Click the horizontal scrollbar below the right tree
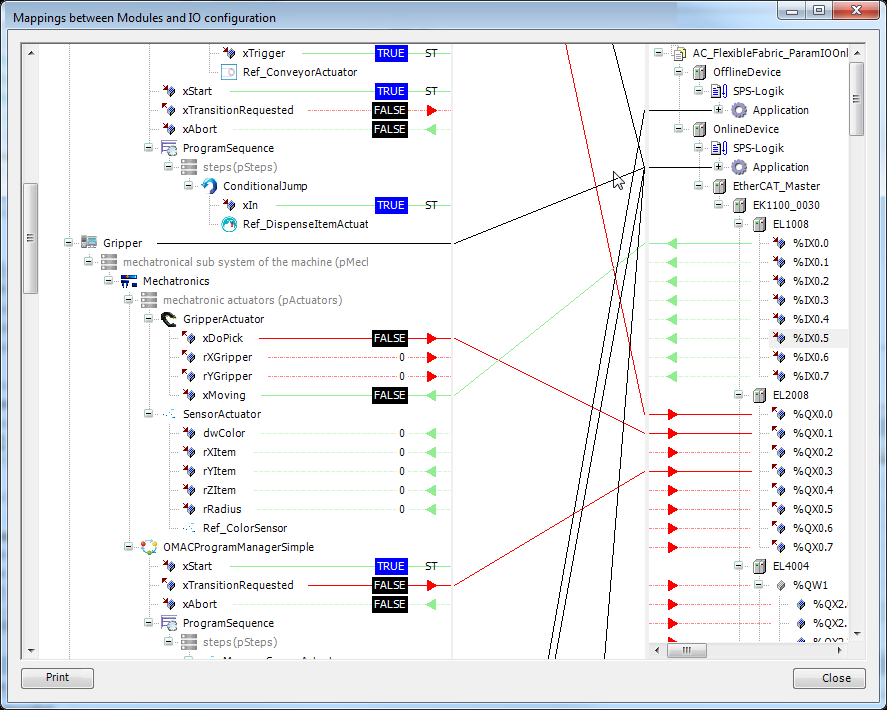Viewport: 887px width, 710px height. pyautogui.click(x=687, y=651)
